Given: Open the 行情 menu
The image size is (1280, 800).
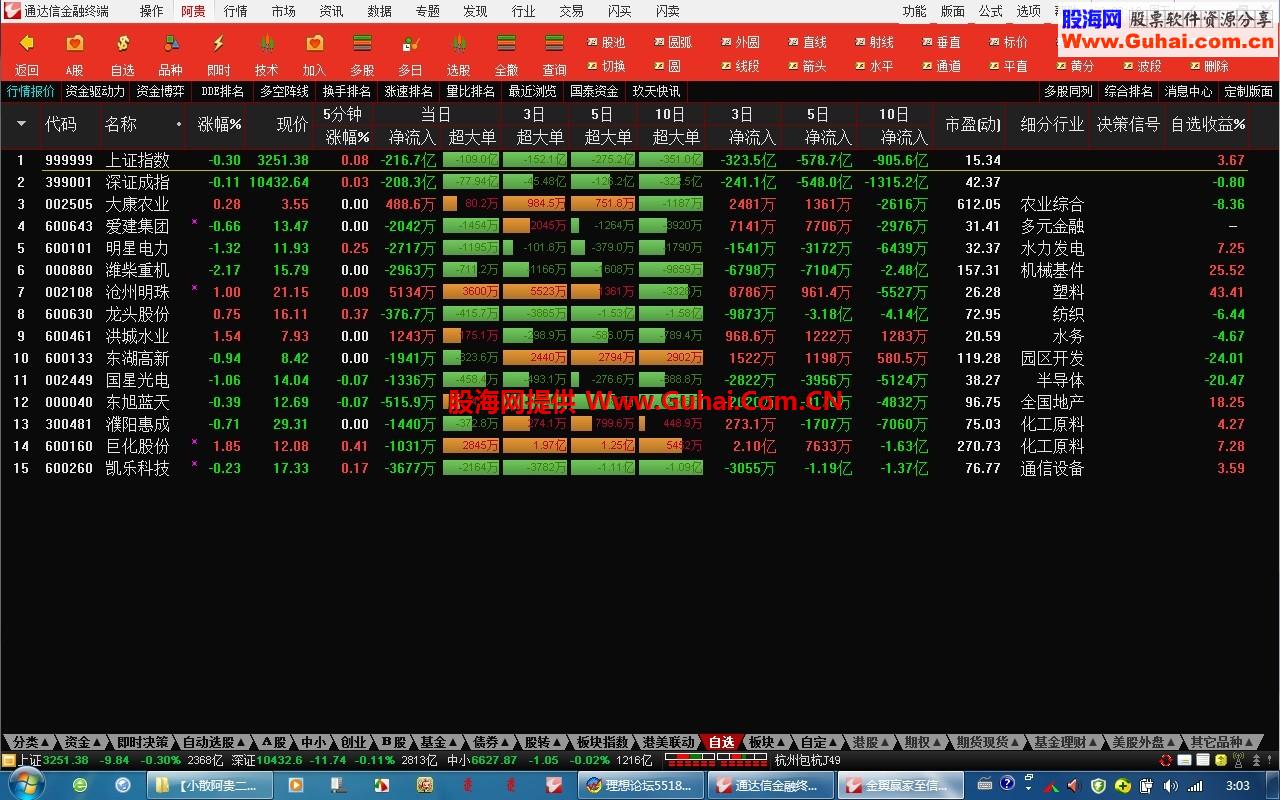Looking at the screenshot, I should click(236, 11).
